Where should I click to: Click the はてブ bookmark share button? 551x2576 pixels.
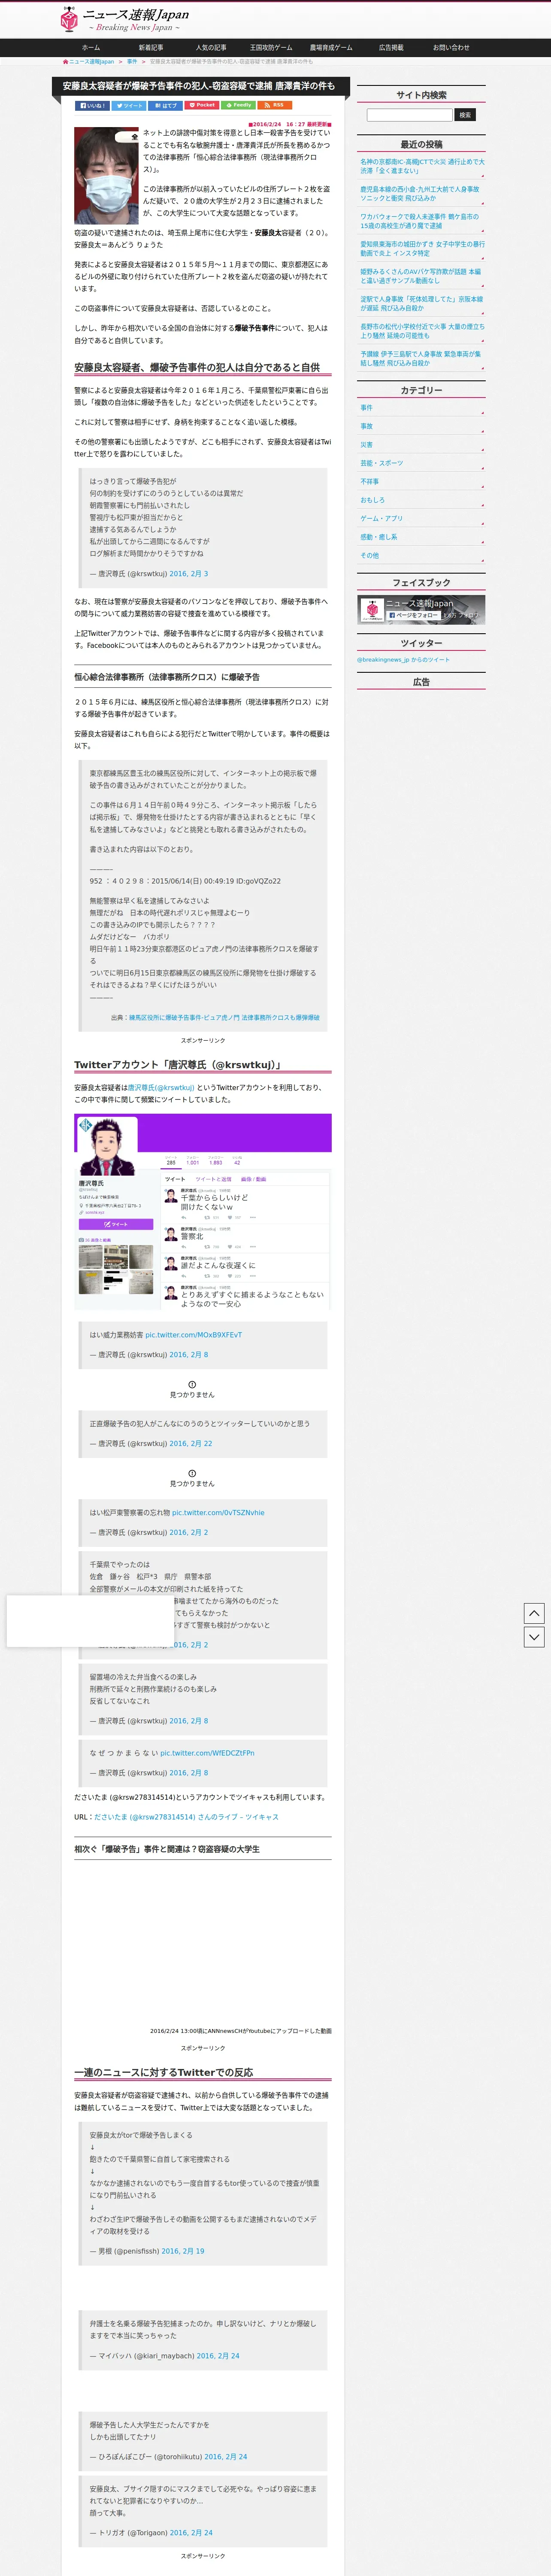point(165,105)
